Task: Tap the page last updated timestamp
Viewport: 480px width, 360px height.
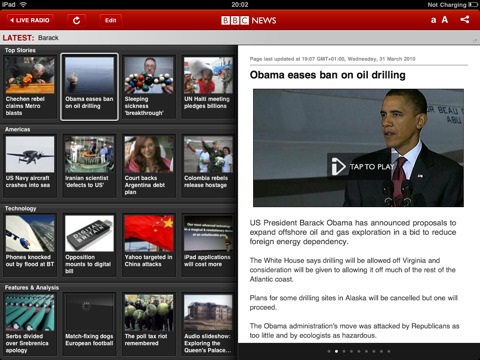Action: click(332, 59)
